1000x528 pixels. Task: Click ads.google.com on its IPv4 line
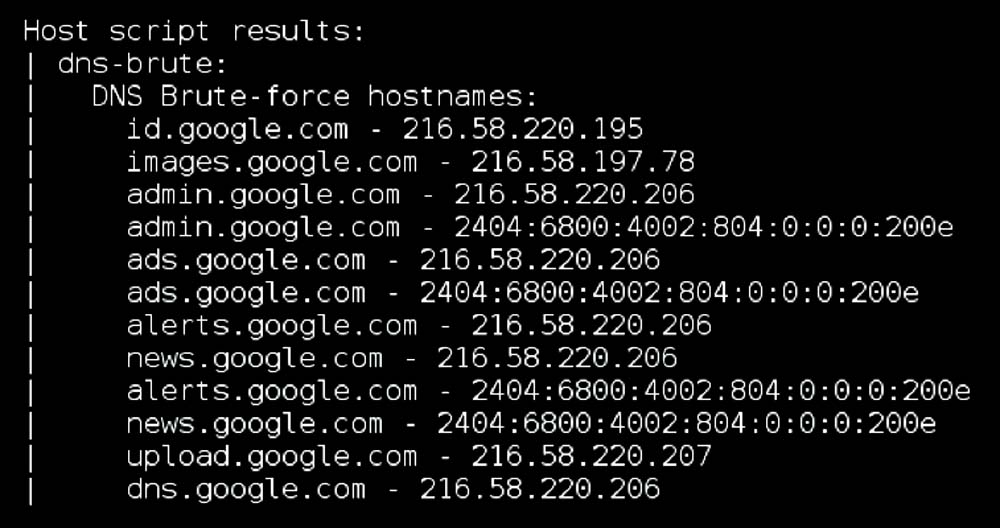point(246,260)
